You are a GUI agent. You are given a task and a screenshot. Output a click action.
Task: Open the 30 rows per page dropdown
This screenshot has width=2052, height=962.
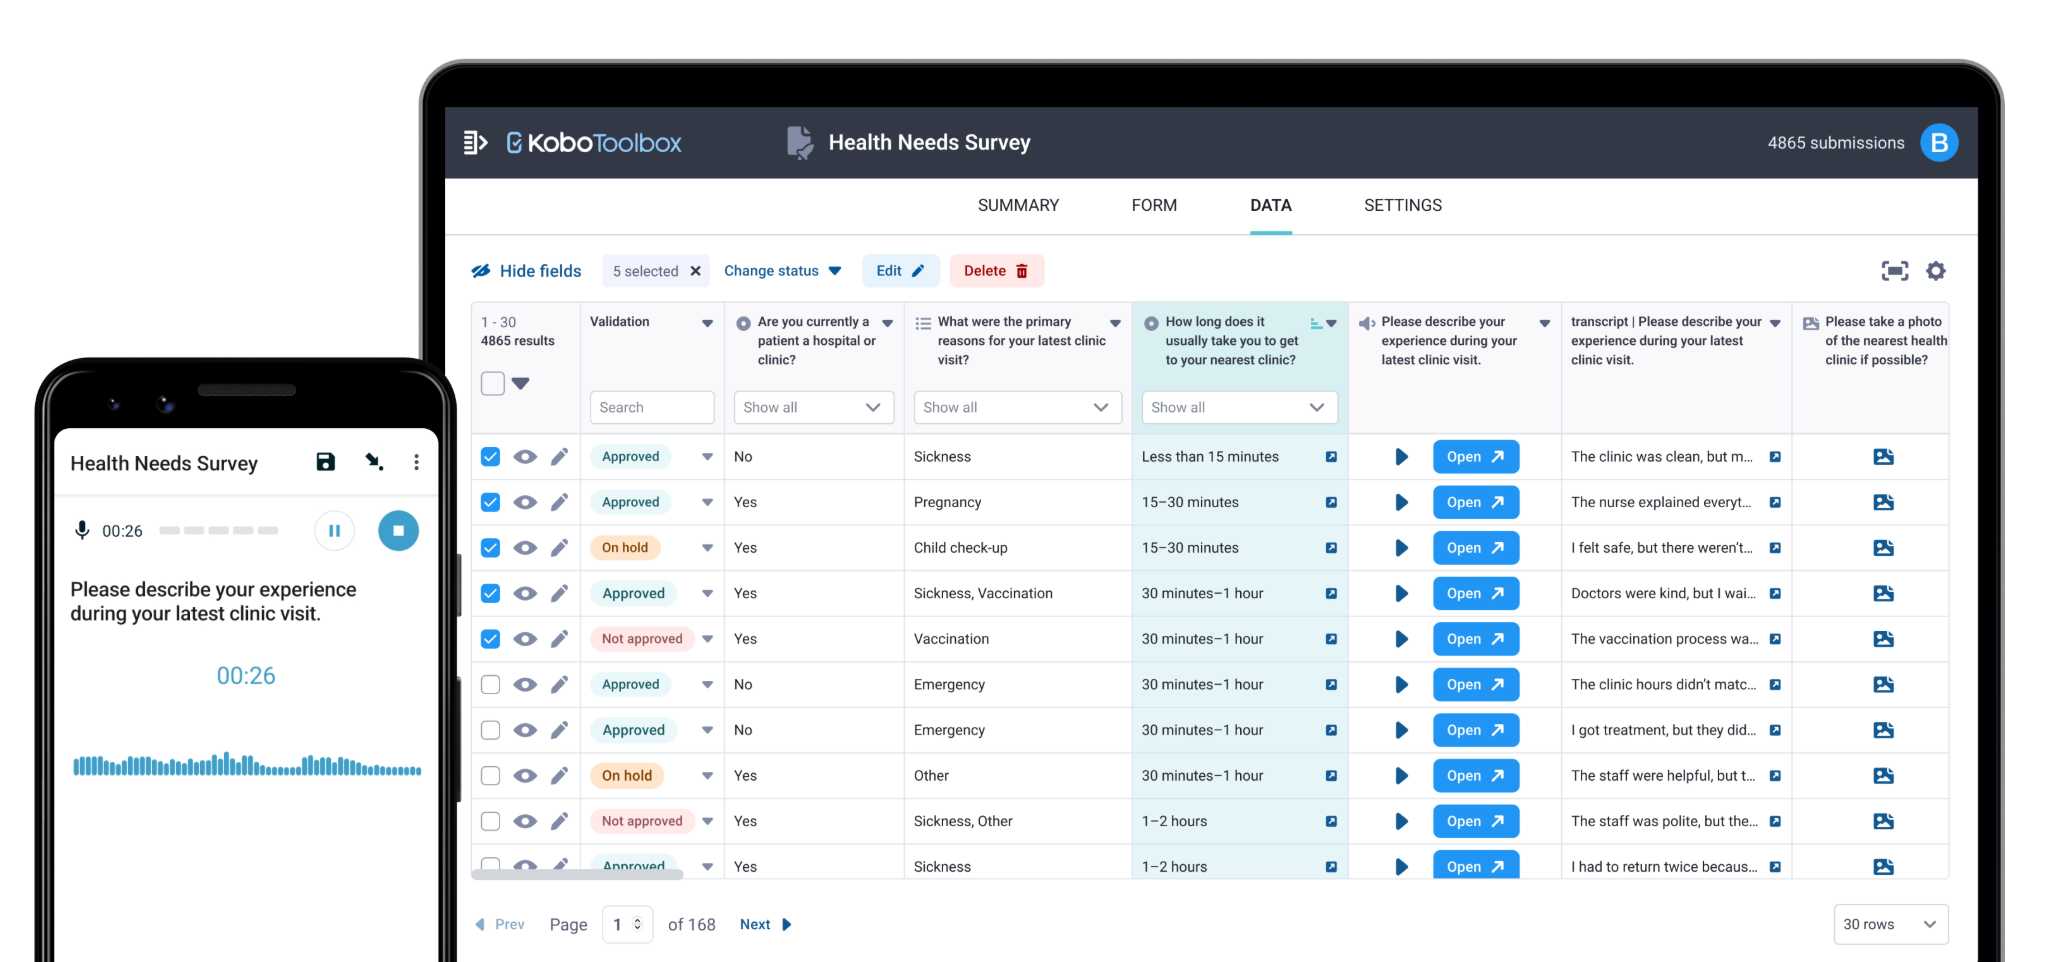tap(1890, 924)
